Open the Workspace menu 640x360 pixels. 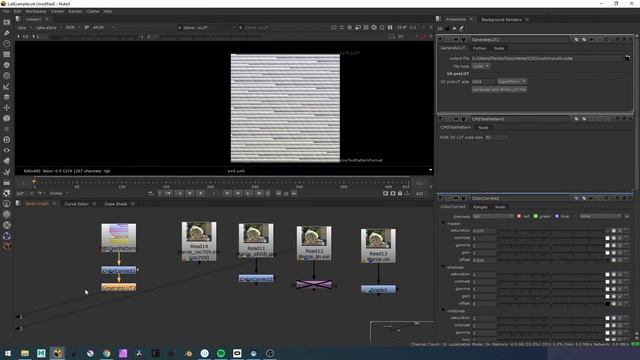point(36,11)
